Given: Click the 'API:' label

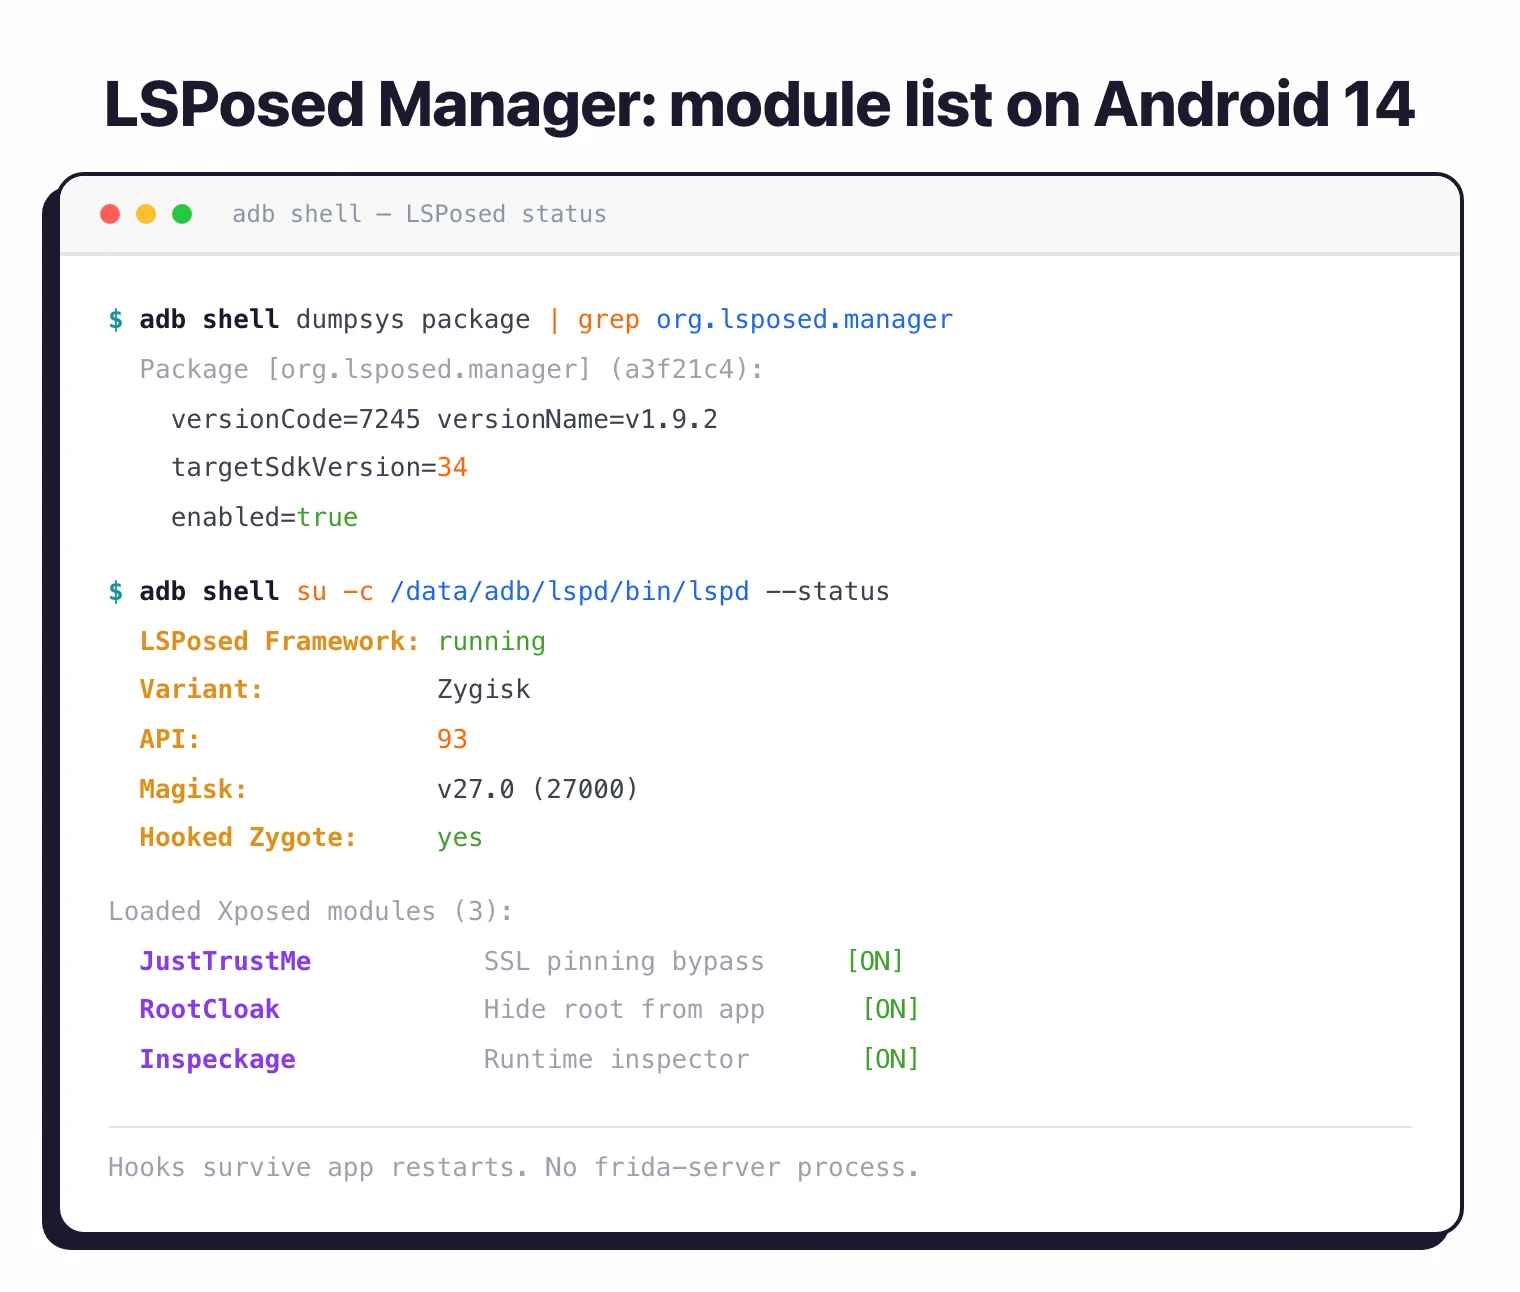Looking at the screenshot, I should pos(170,739).
